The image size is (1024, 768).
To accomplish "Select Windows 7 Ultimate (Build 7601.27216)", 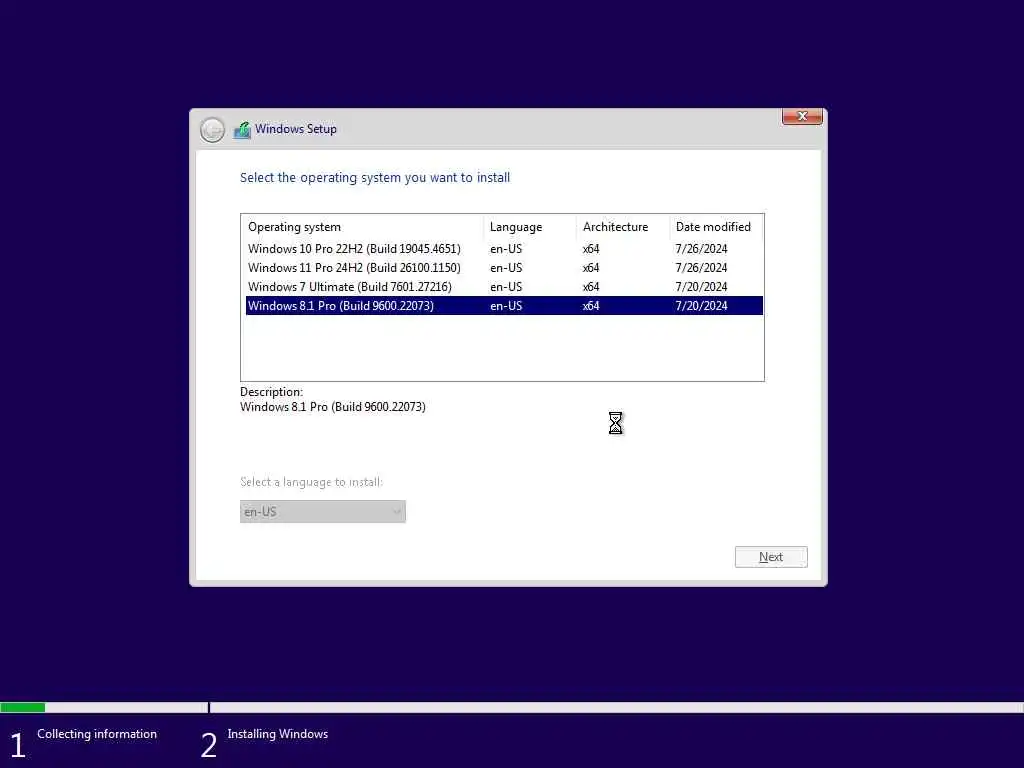I will click(504, 287).
